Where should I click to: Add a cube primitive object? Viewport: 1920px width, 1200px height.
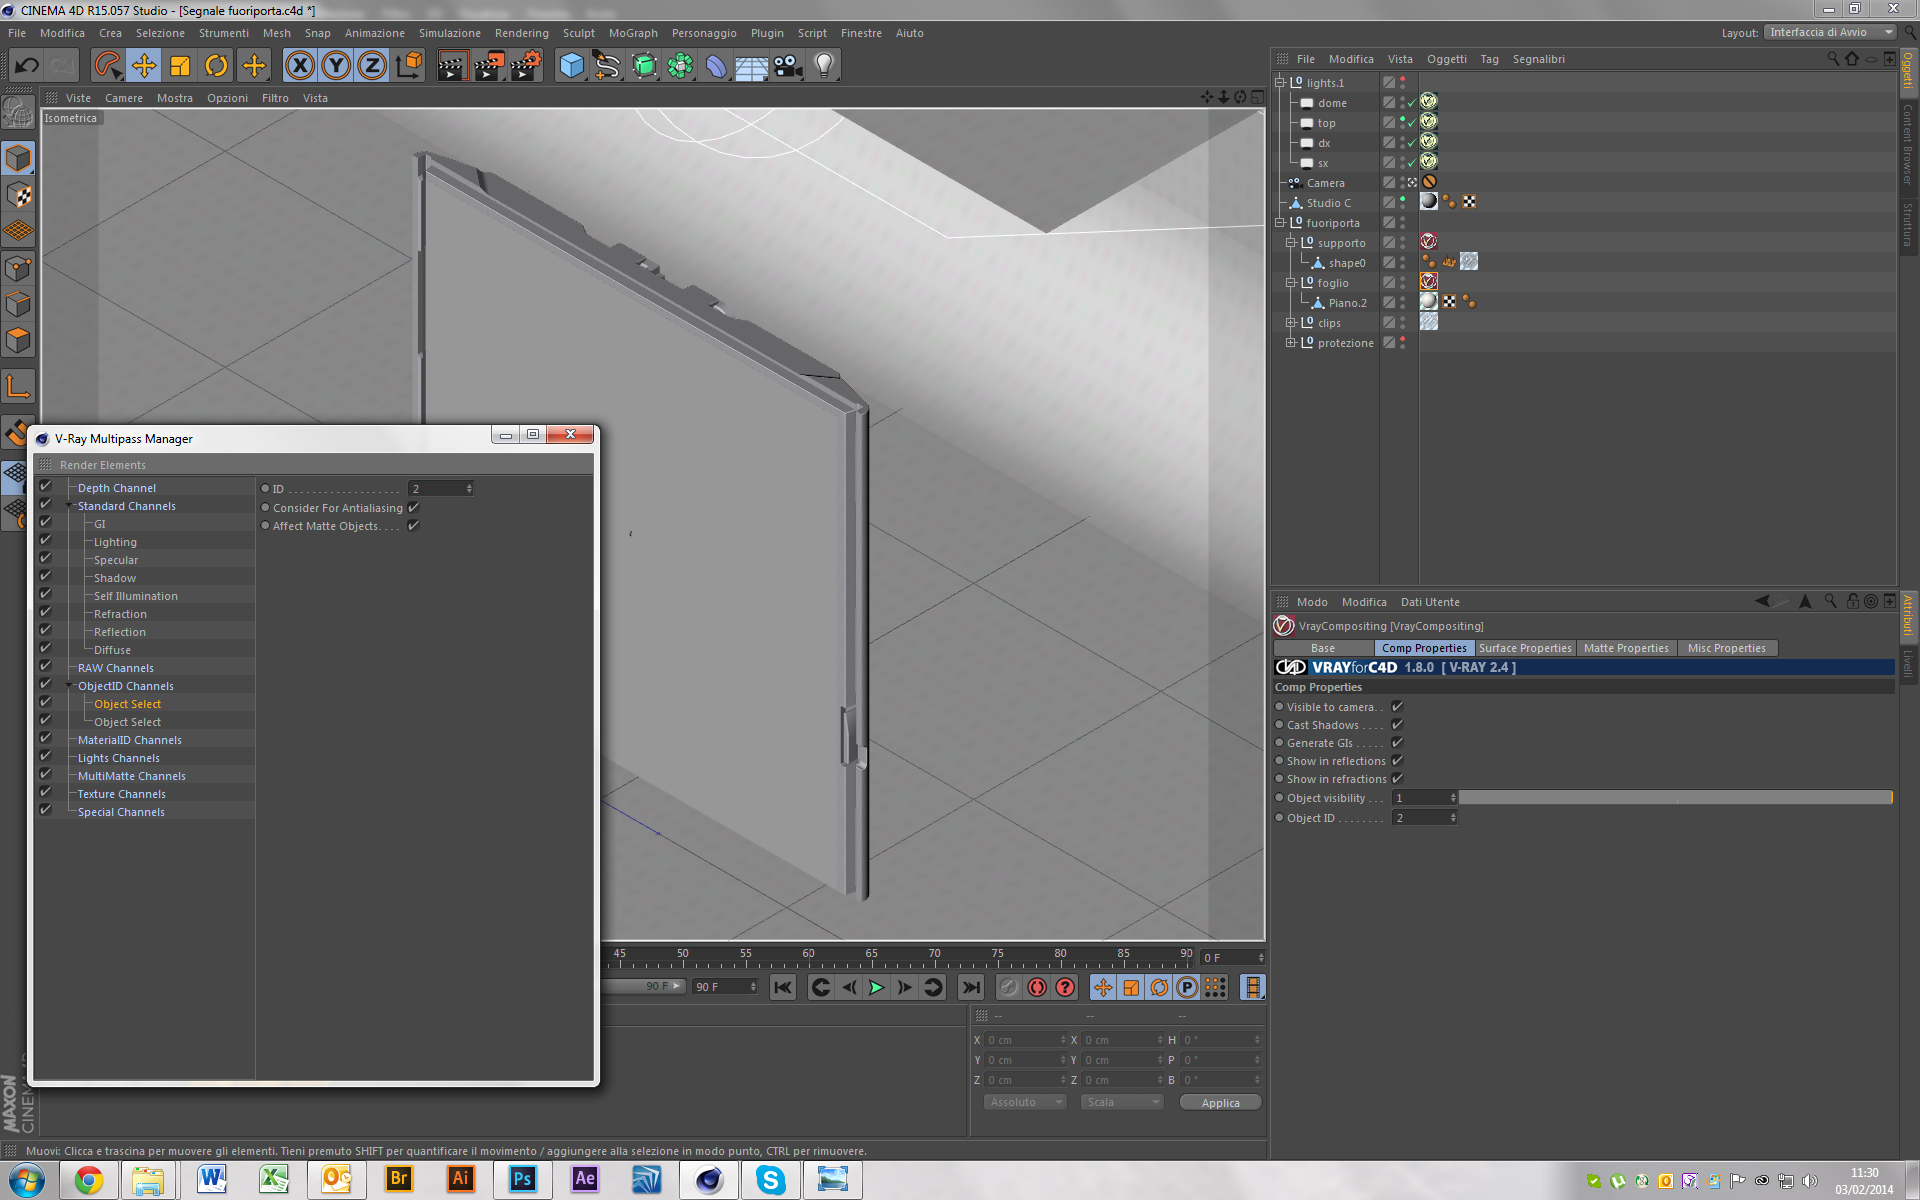click(571, 66)
